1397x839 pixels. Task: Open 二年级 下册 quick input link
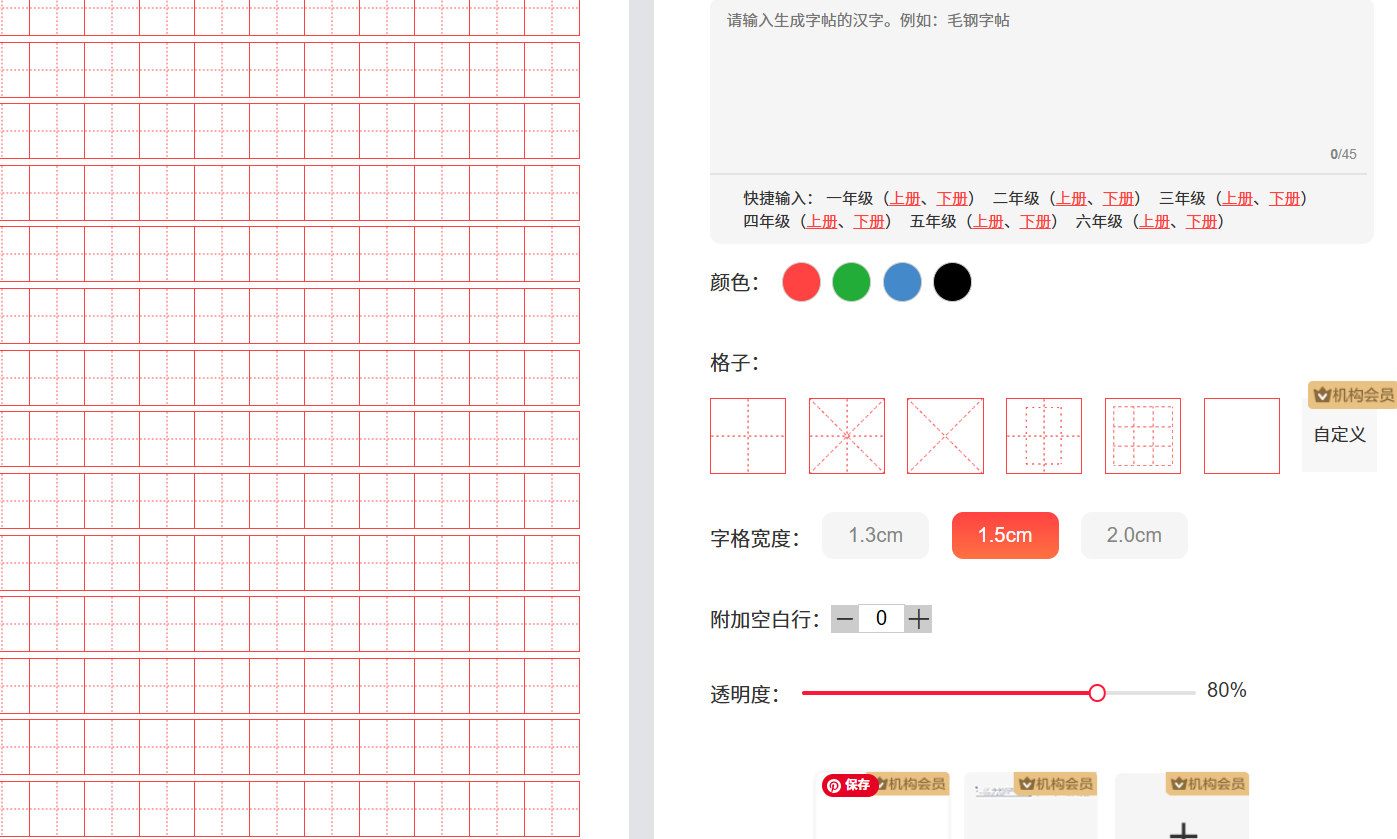[x=1118, y=198]
